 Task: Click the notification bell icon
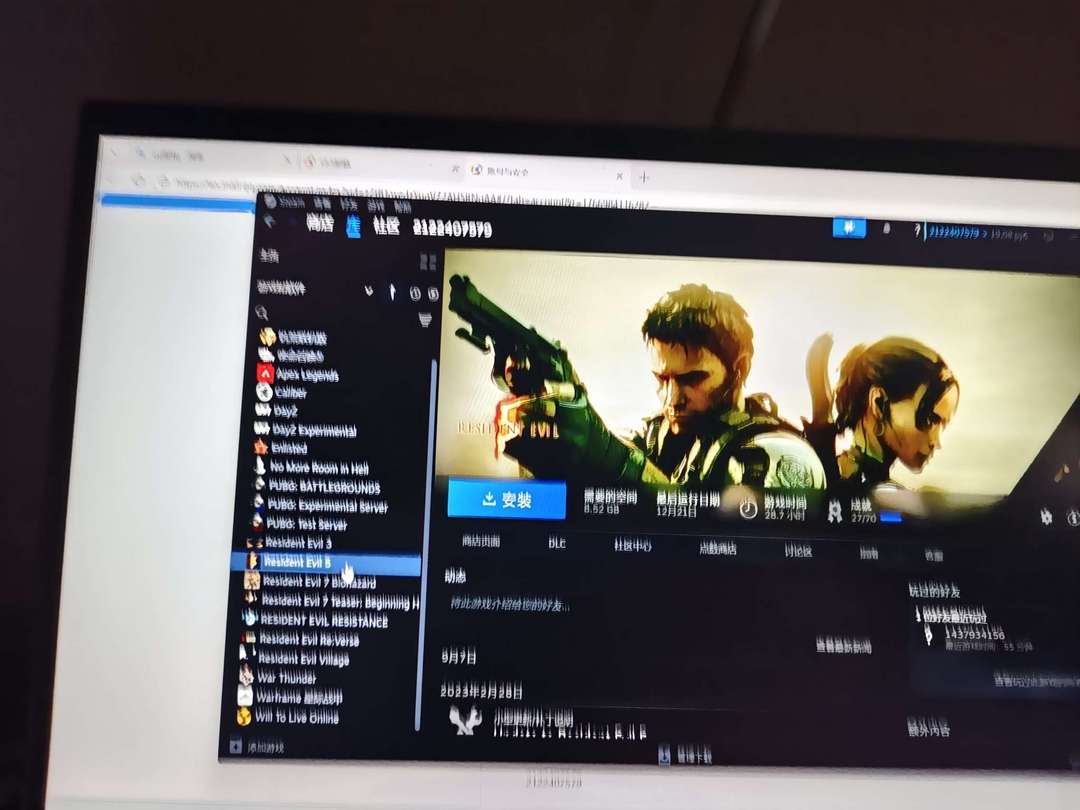(x=886, y=229)
